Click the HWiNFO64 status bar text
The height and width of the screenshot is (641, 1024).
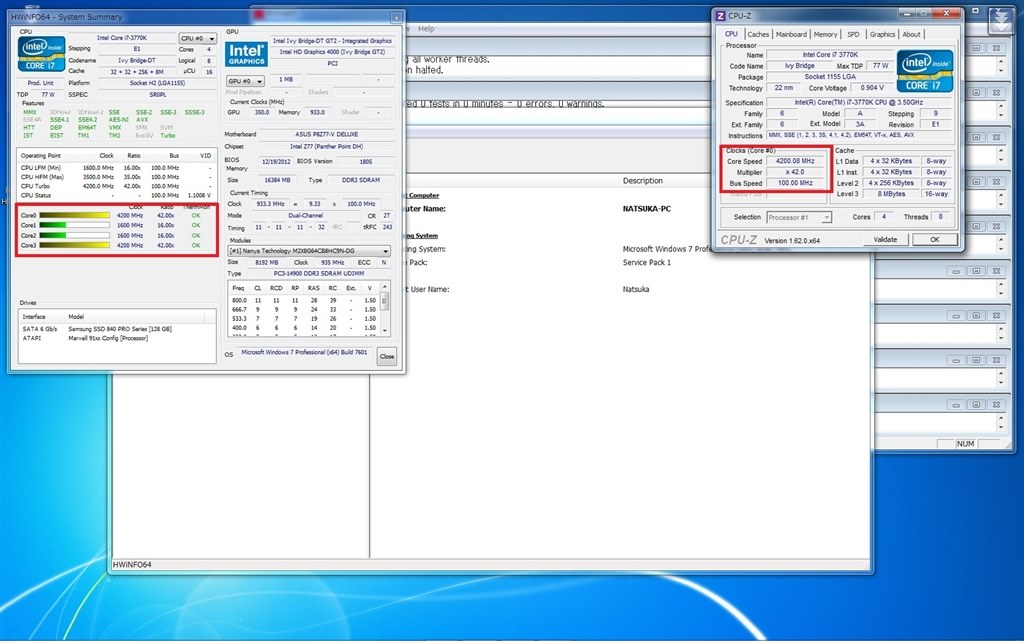point(132,565)
